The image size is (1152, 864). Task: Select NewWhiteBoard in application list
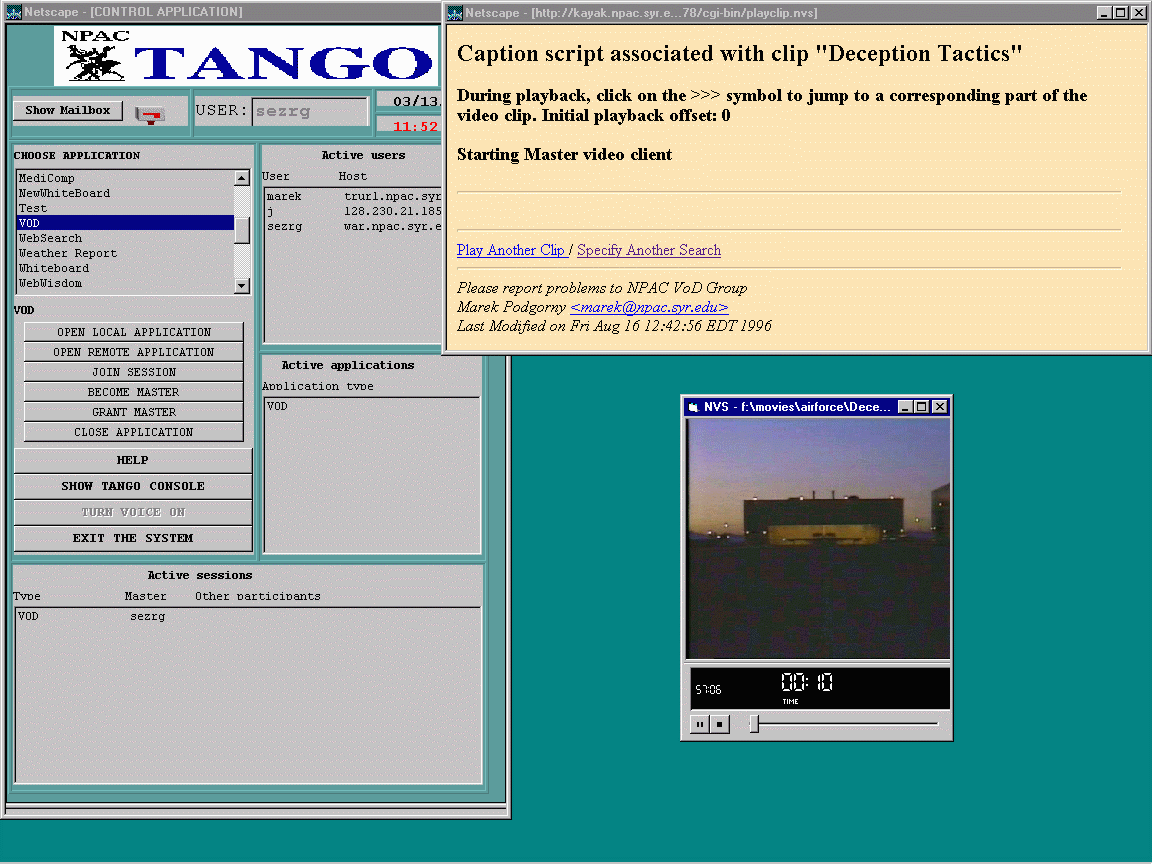(125, 193)
